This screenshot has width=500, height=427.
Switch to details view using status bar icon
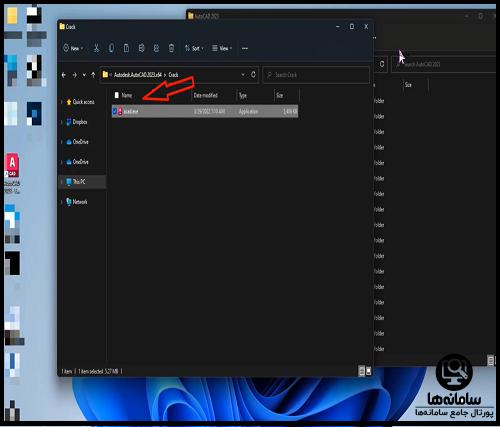tap(362, 371)
